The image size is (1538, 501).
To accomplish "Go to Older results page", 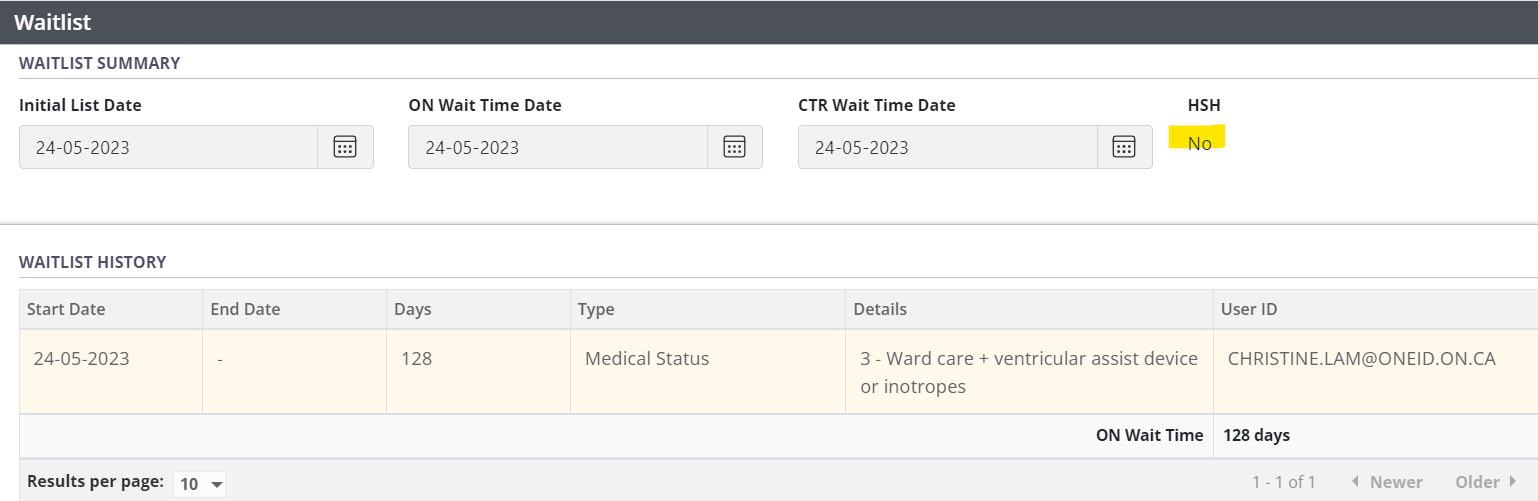I will [1486, 482].
